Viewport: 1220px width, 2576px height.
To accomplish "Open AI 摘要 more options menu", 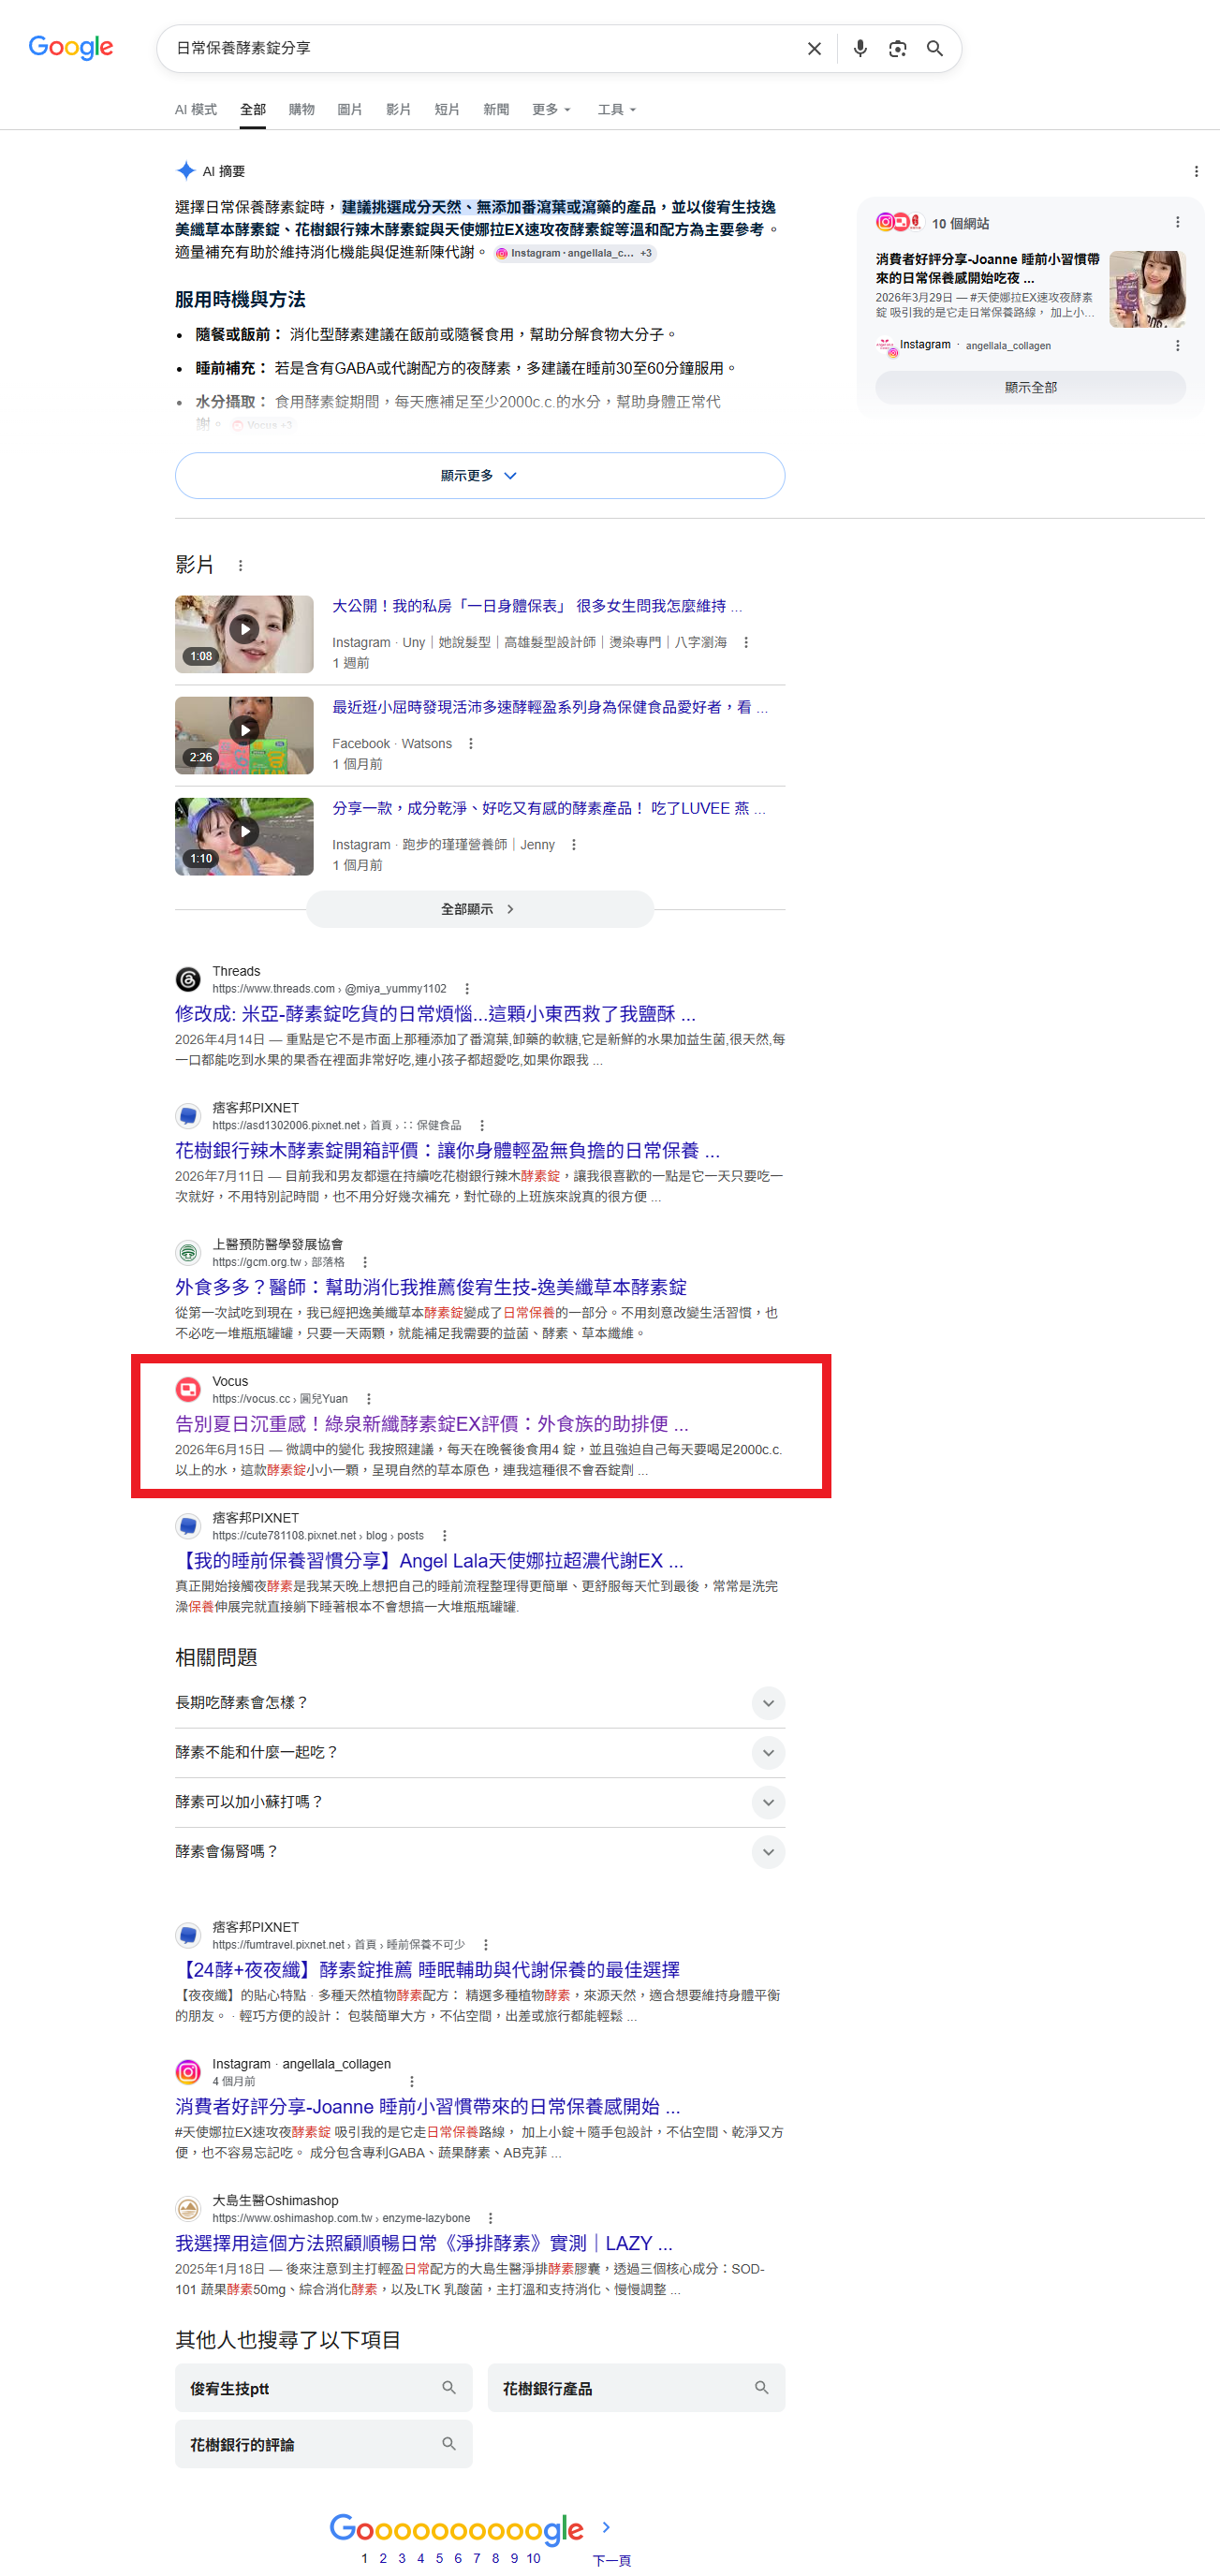I will point(1196,172).
